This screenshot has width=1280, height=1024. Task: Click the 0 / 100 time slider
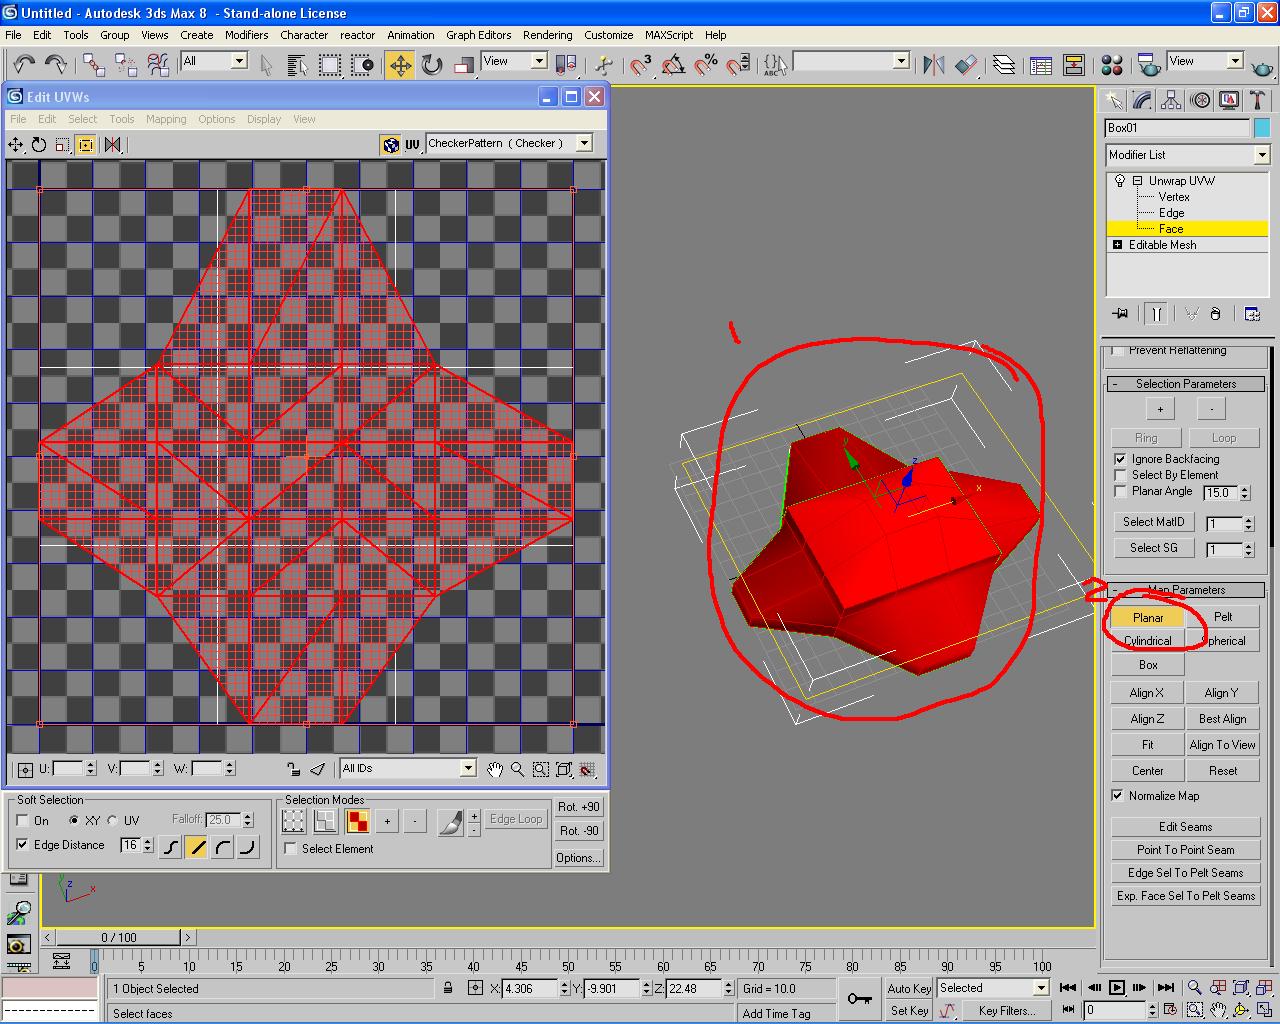tap(119, 937)
